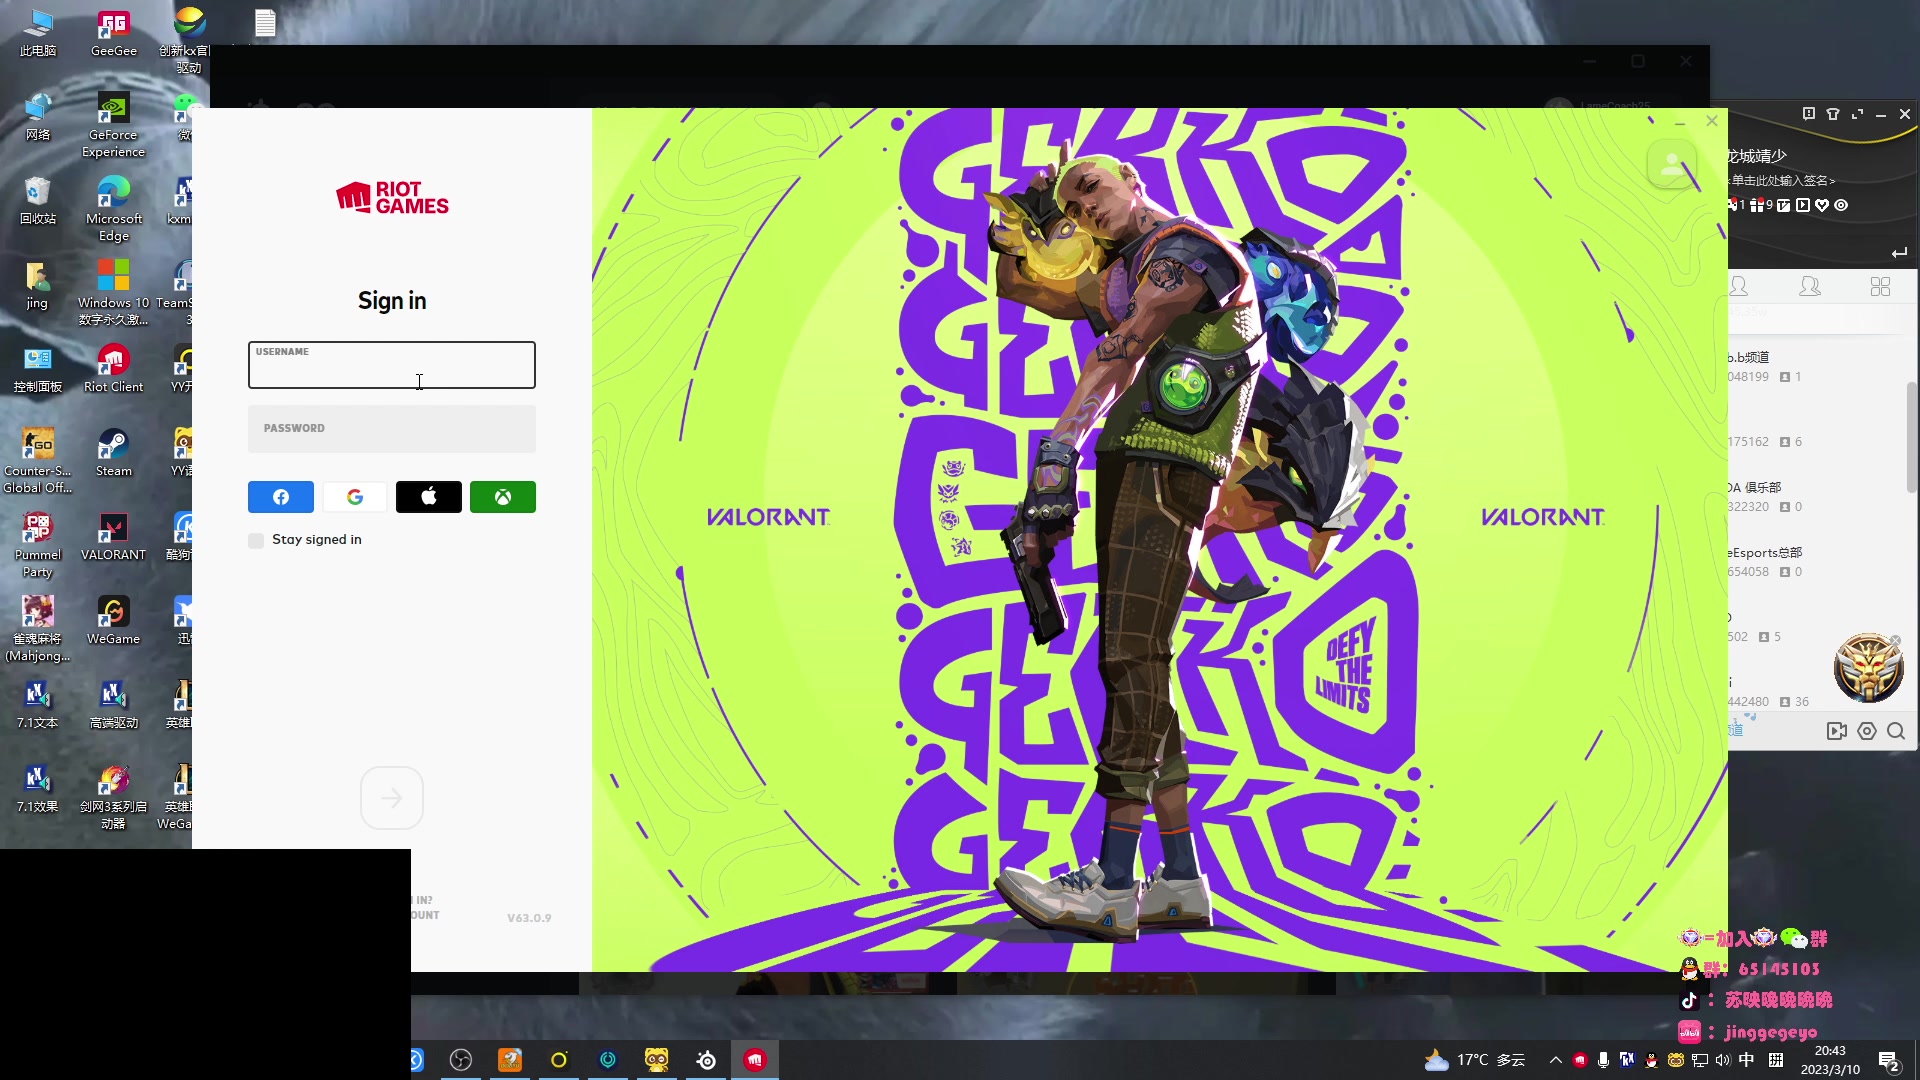Click the Riot Client taskbar button
Image resolution: width=1920 pixels, height=1080 pixels.
point(755,1060)
